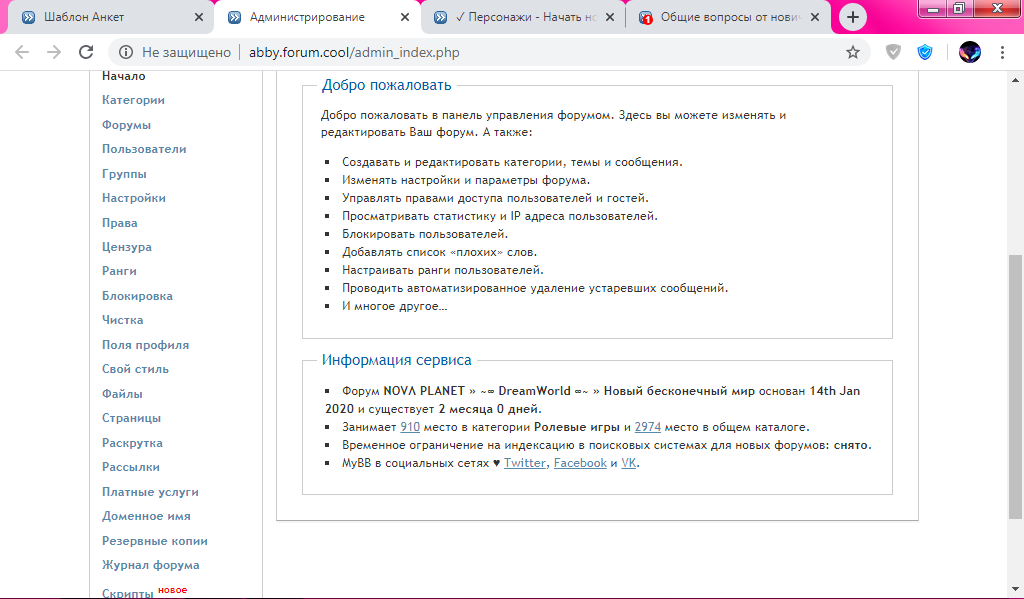This screenshot has height=599, width=1024.
Task: Open the Ранги section
Action: coord(119,271)
